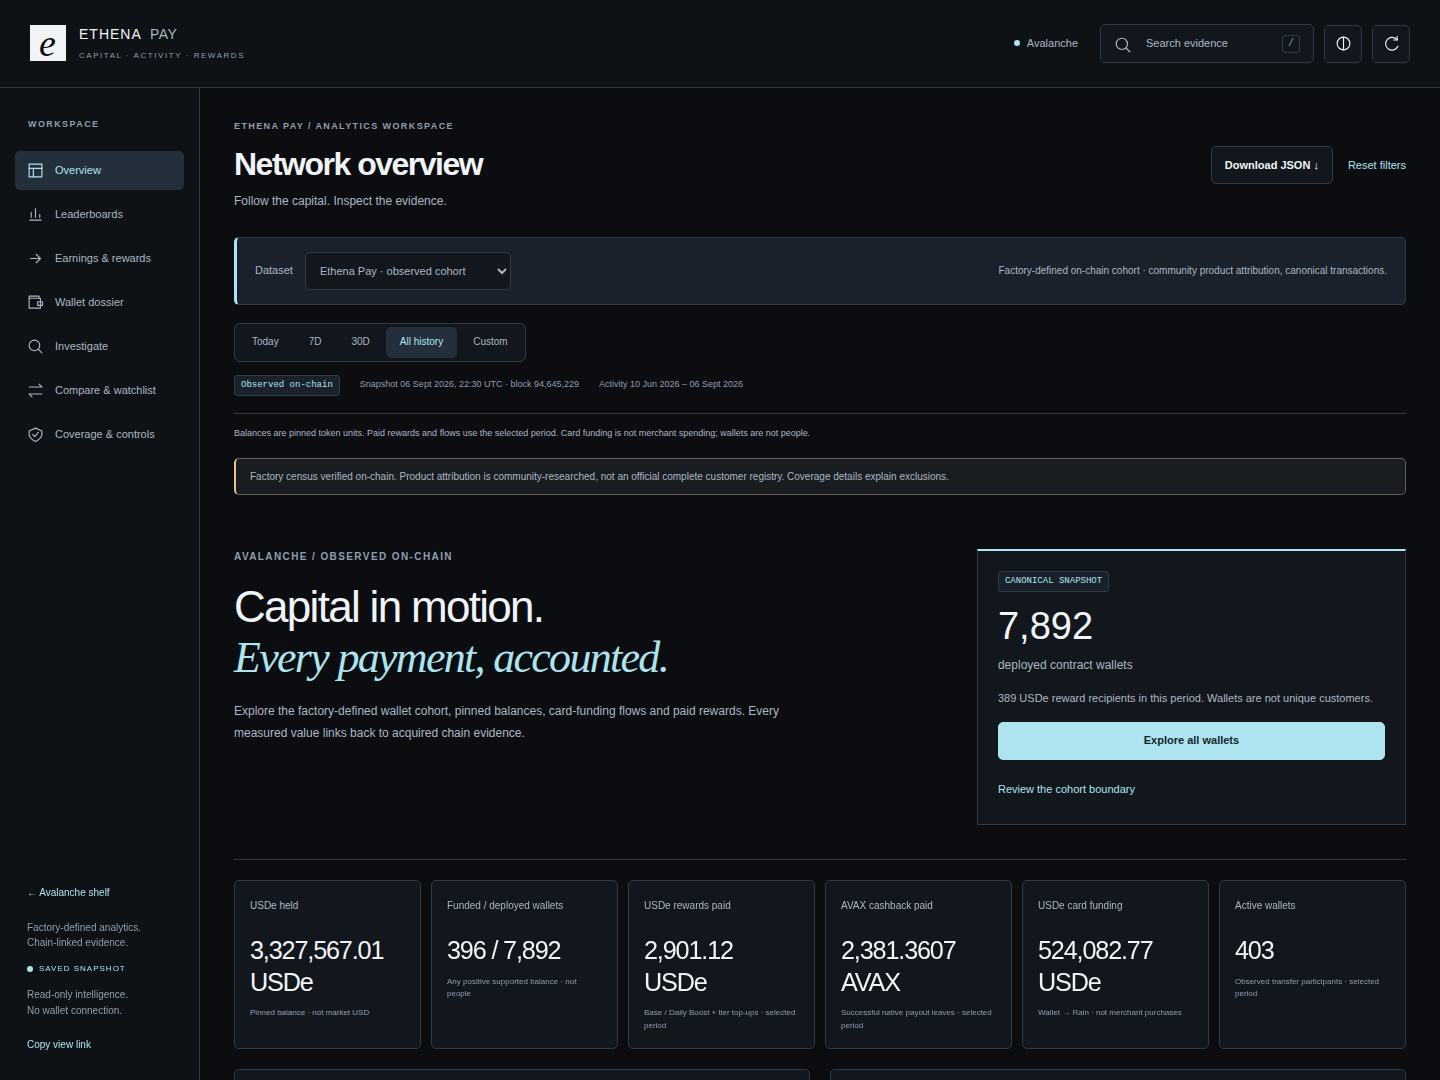The width and height of the screenshot is (1440, 1080).
Task: Click the slash shortcut badge in search
Action: (x=1291, y=43)
